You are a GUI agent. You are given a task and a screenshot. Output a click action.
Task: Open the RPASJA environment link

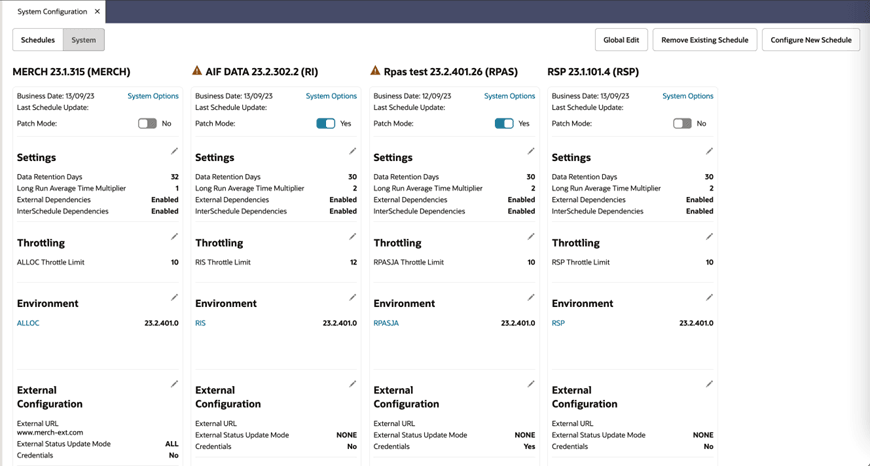tap(386, 323)
